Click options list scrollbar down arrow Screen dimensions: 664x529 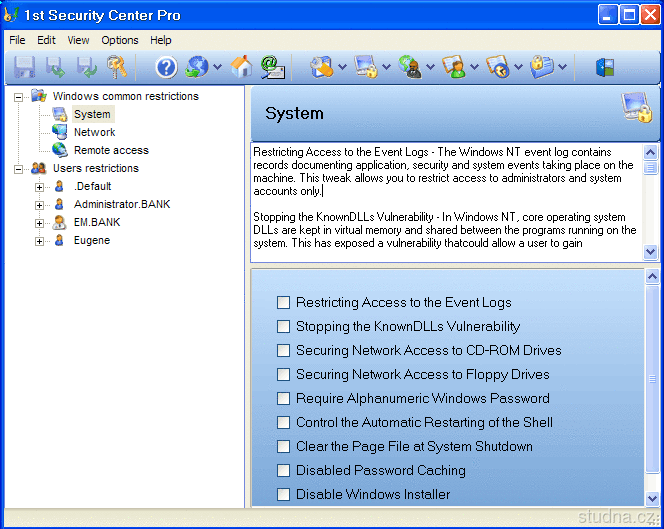(x=653, y=499)
